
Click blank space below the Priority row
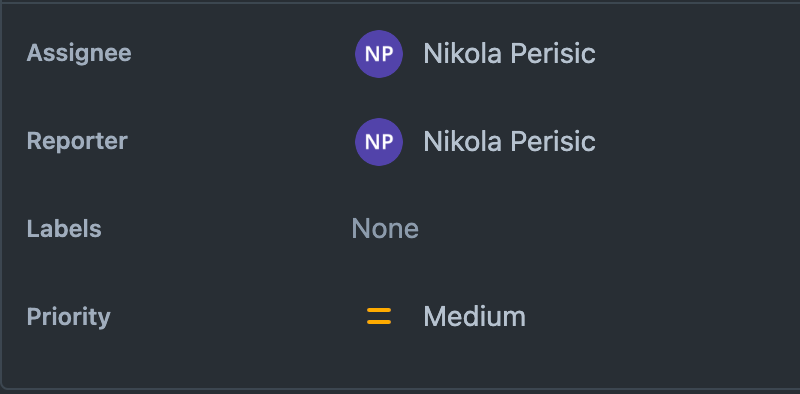pos(400,362)
